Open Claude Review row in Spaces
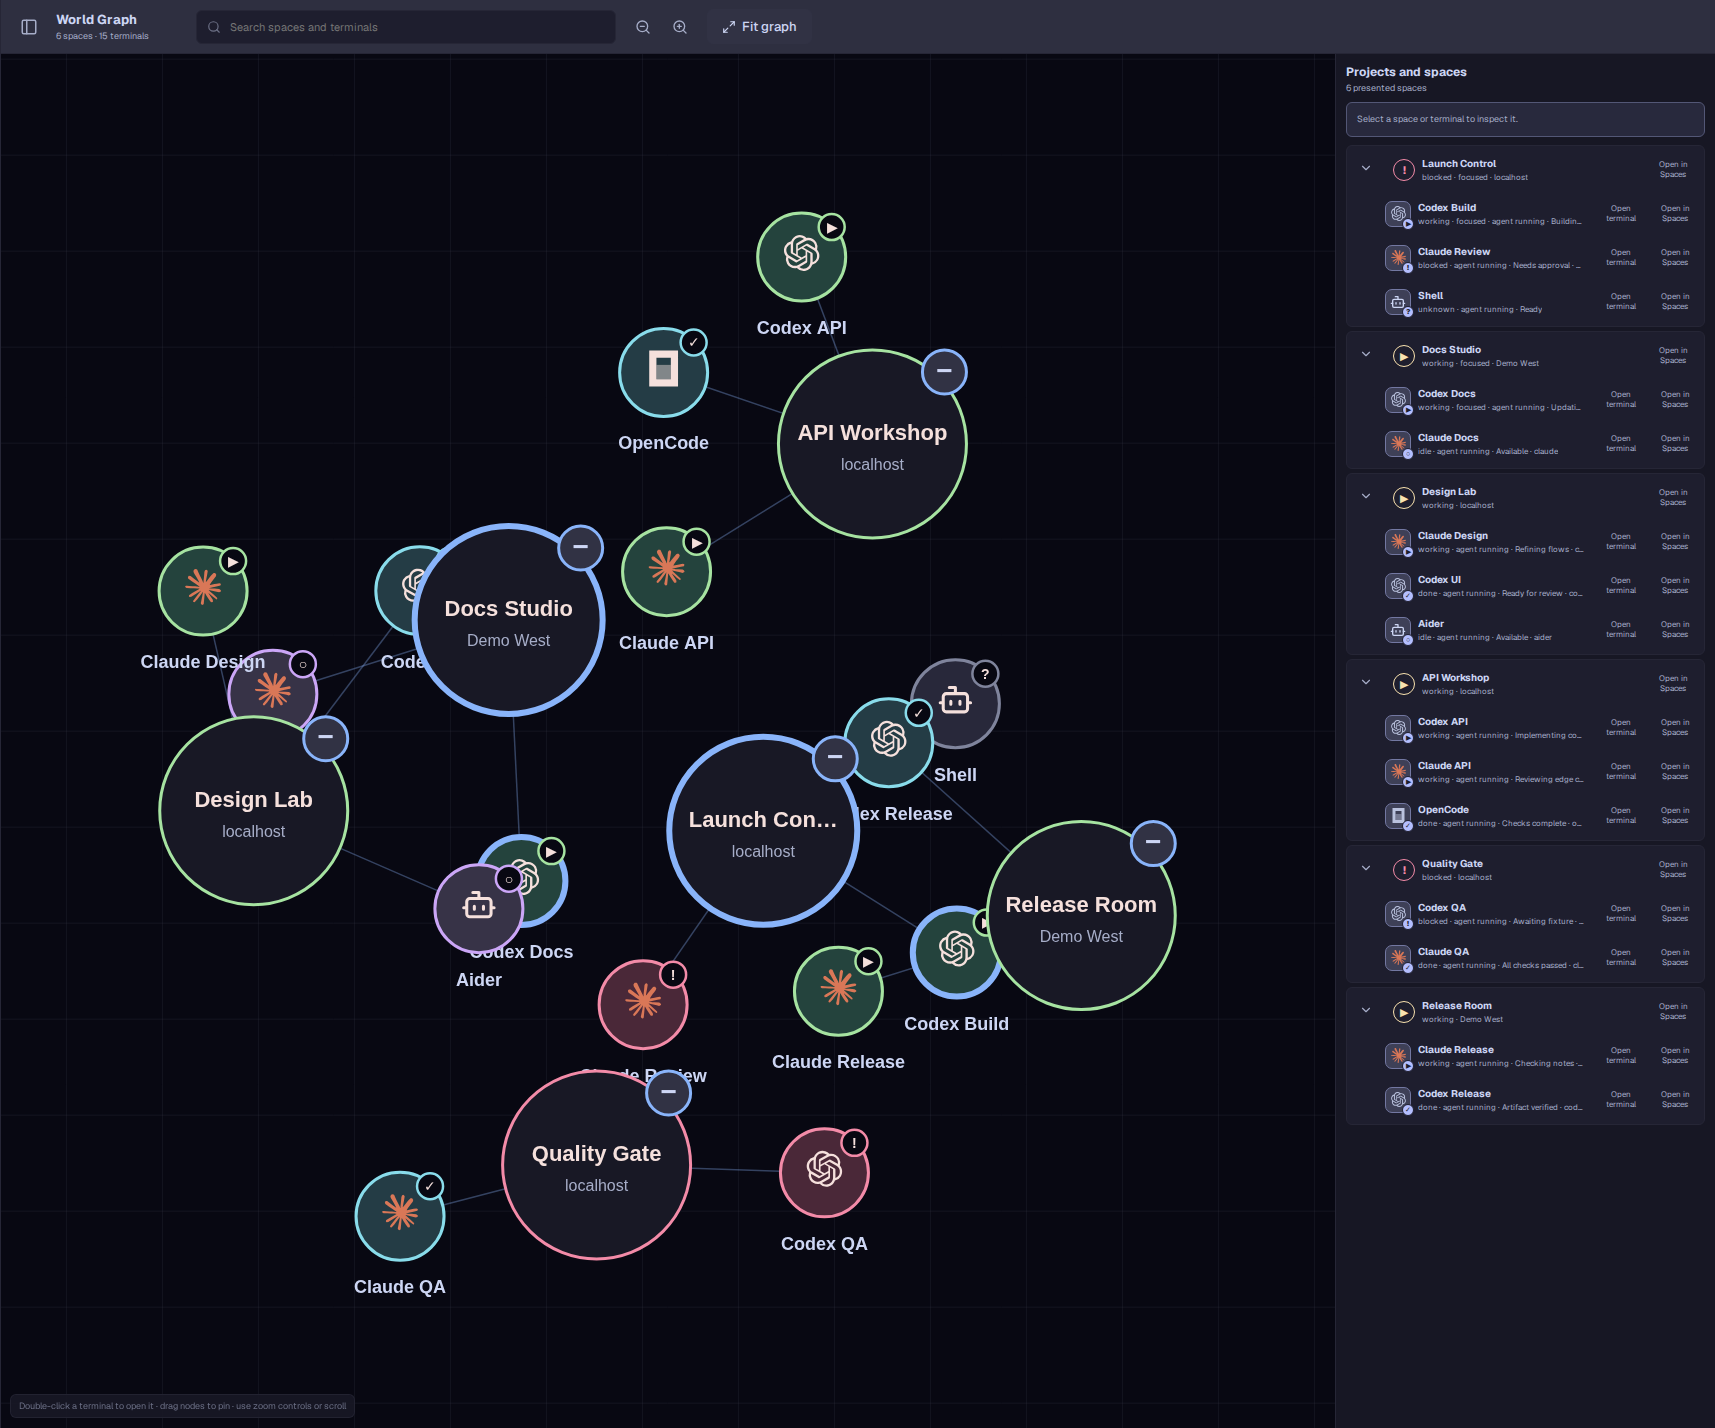This screenshot has width=1715, height=1428. pyautogui.click(x=1675, y=258)
